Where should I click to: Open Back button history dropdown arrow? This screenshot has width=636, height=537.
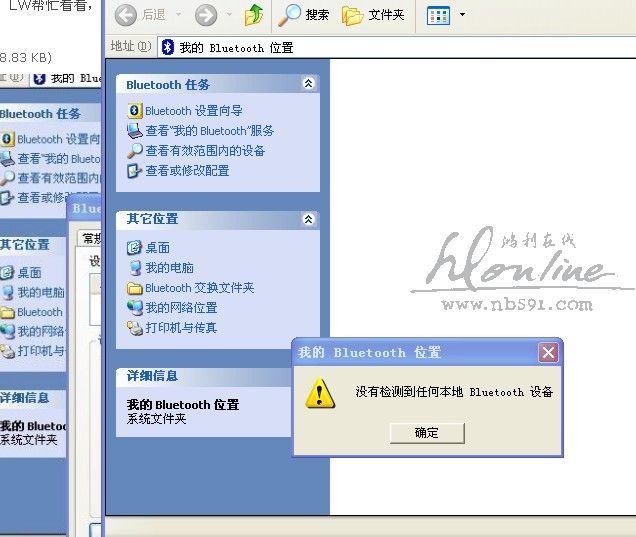tap(178, 15)
